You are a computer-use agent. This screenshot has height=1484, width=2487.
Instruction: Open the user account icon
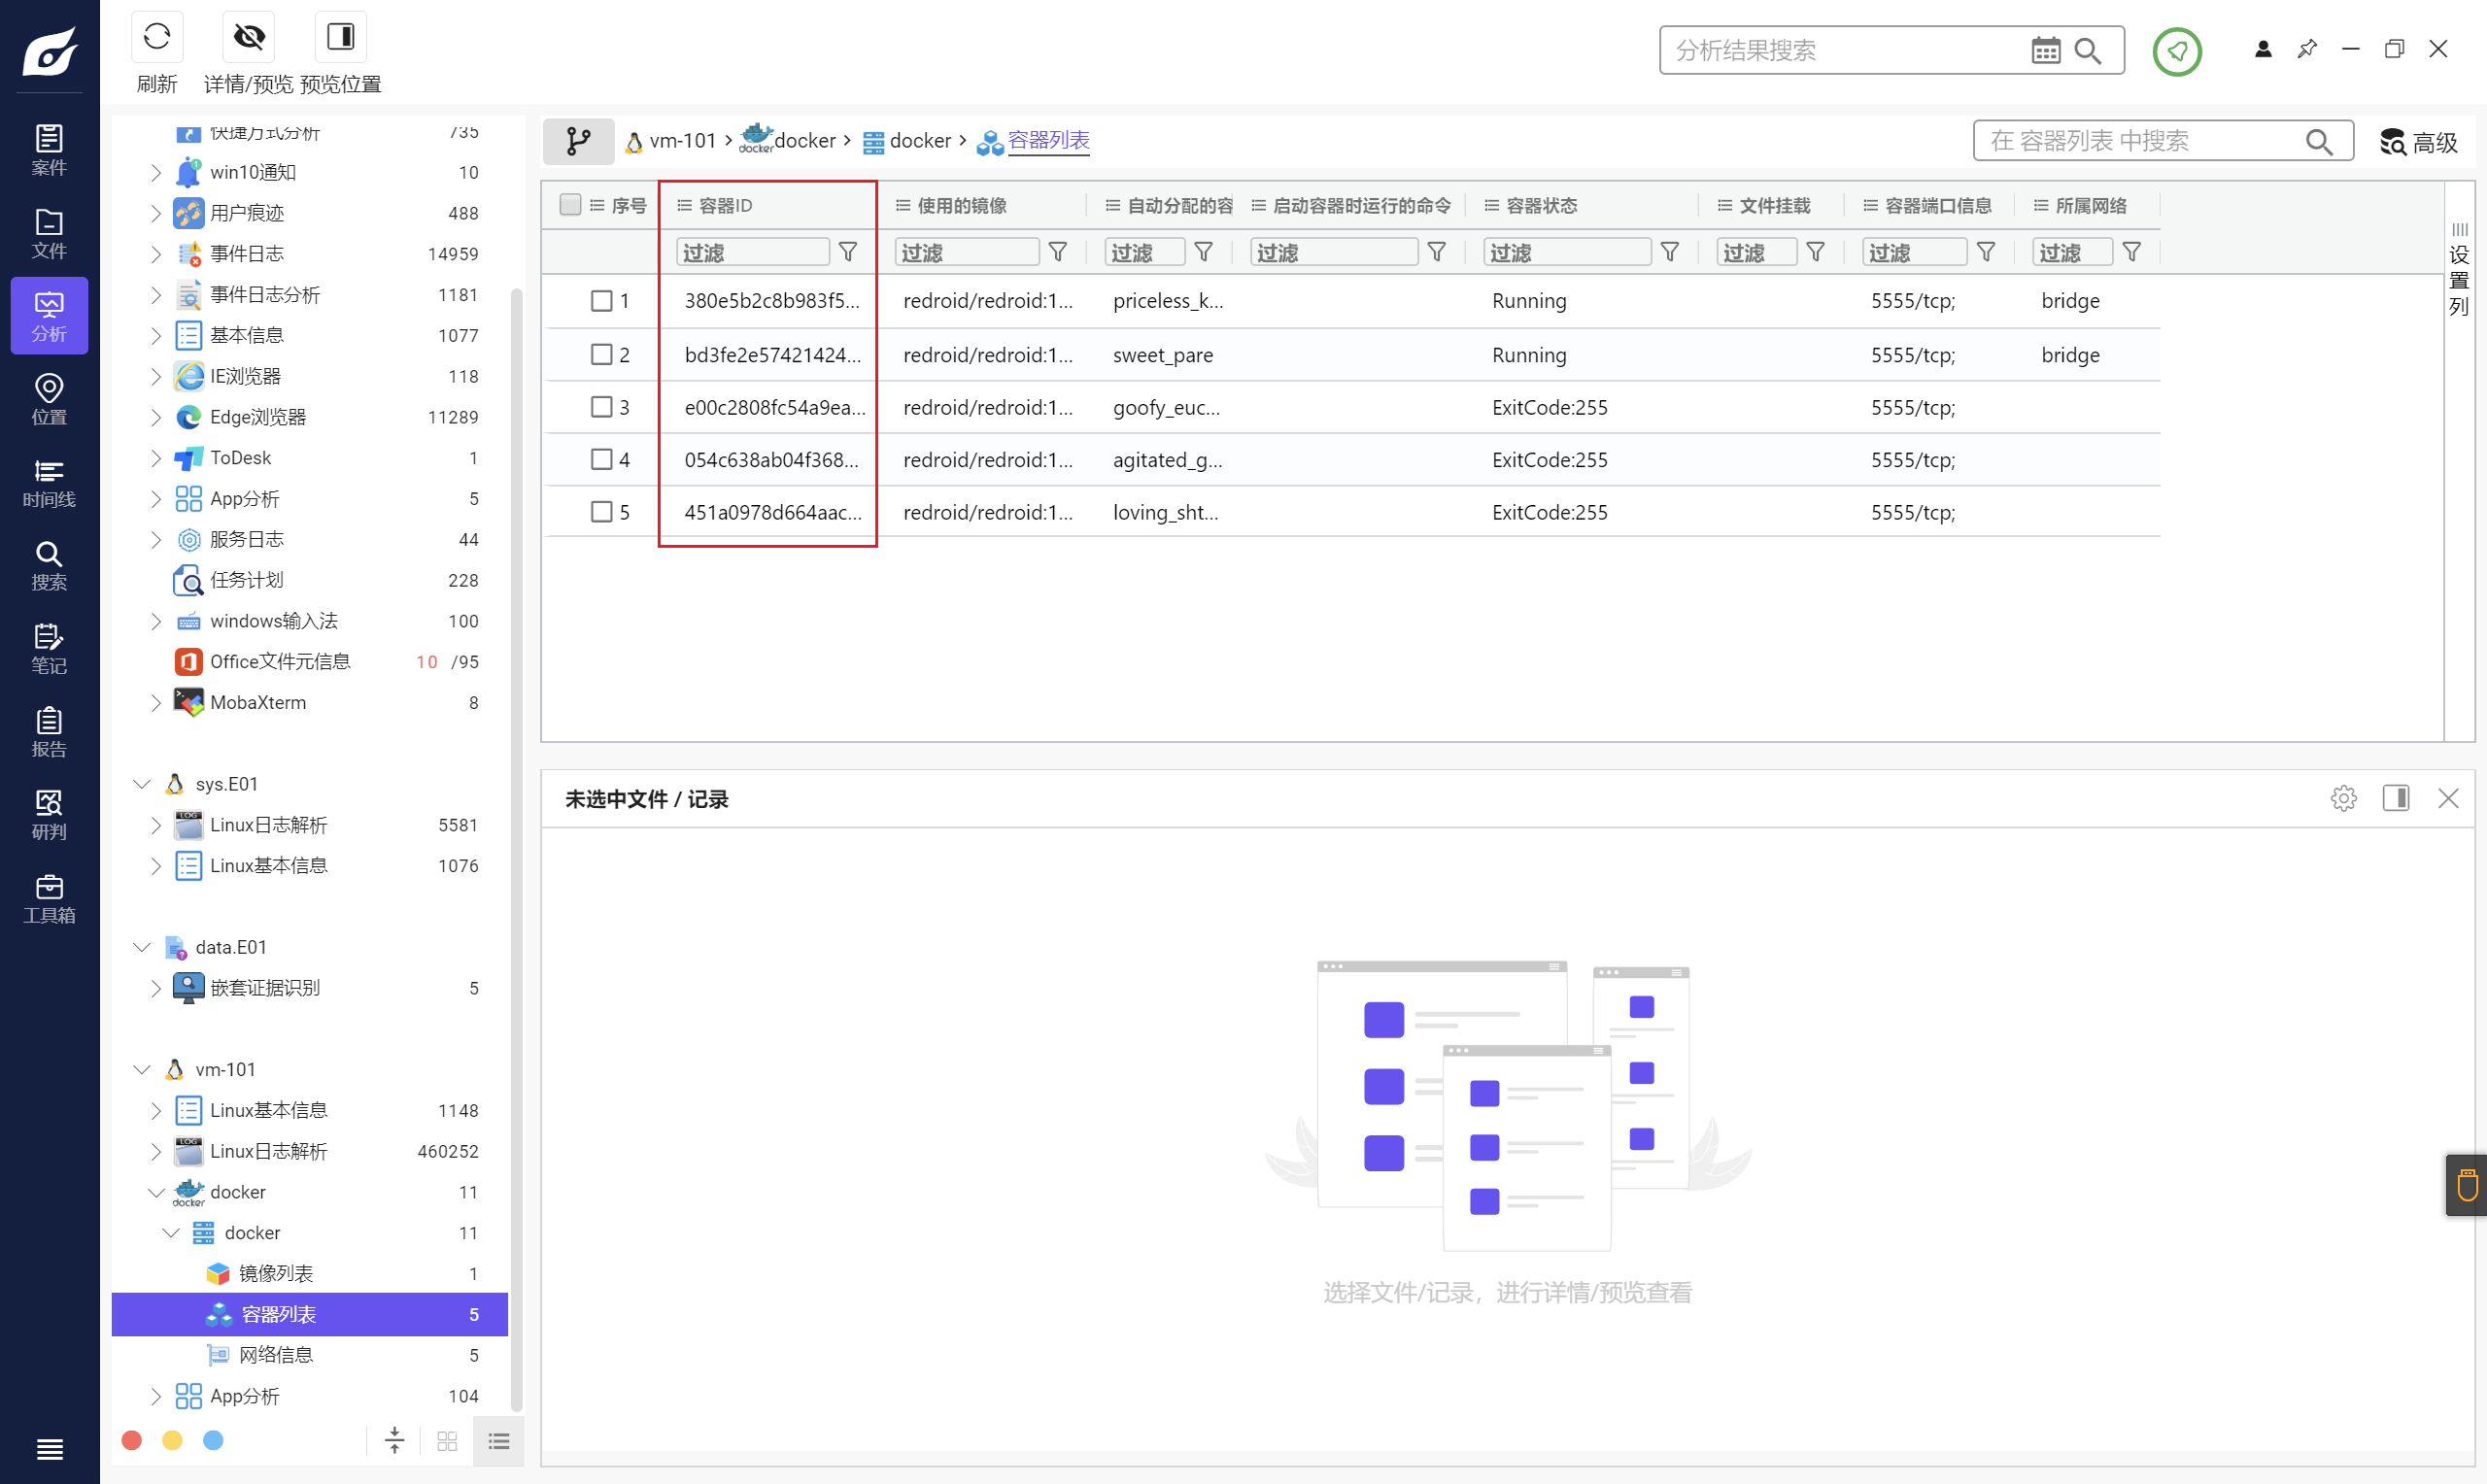2262,49
